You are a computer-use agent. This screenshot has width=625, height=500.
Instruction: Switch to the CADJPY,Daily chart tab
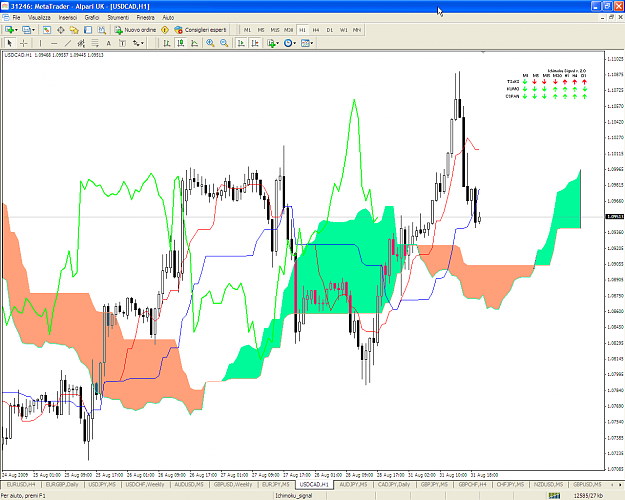coord(394,484)
